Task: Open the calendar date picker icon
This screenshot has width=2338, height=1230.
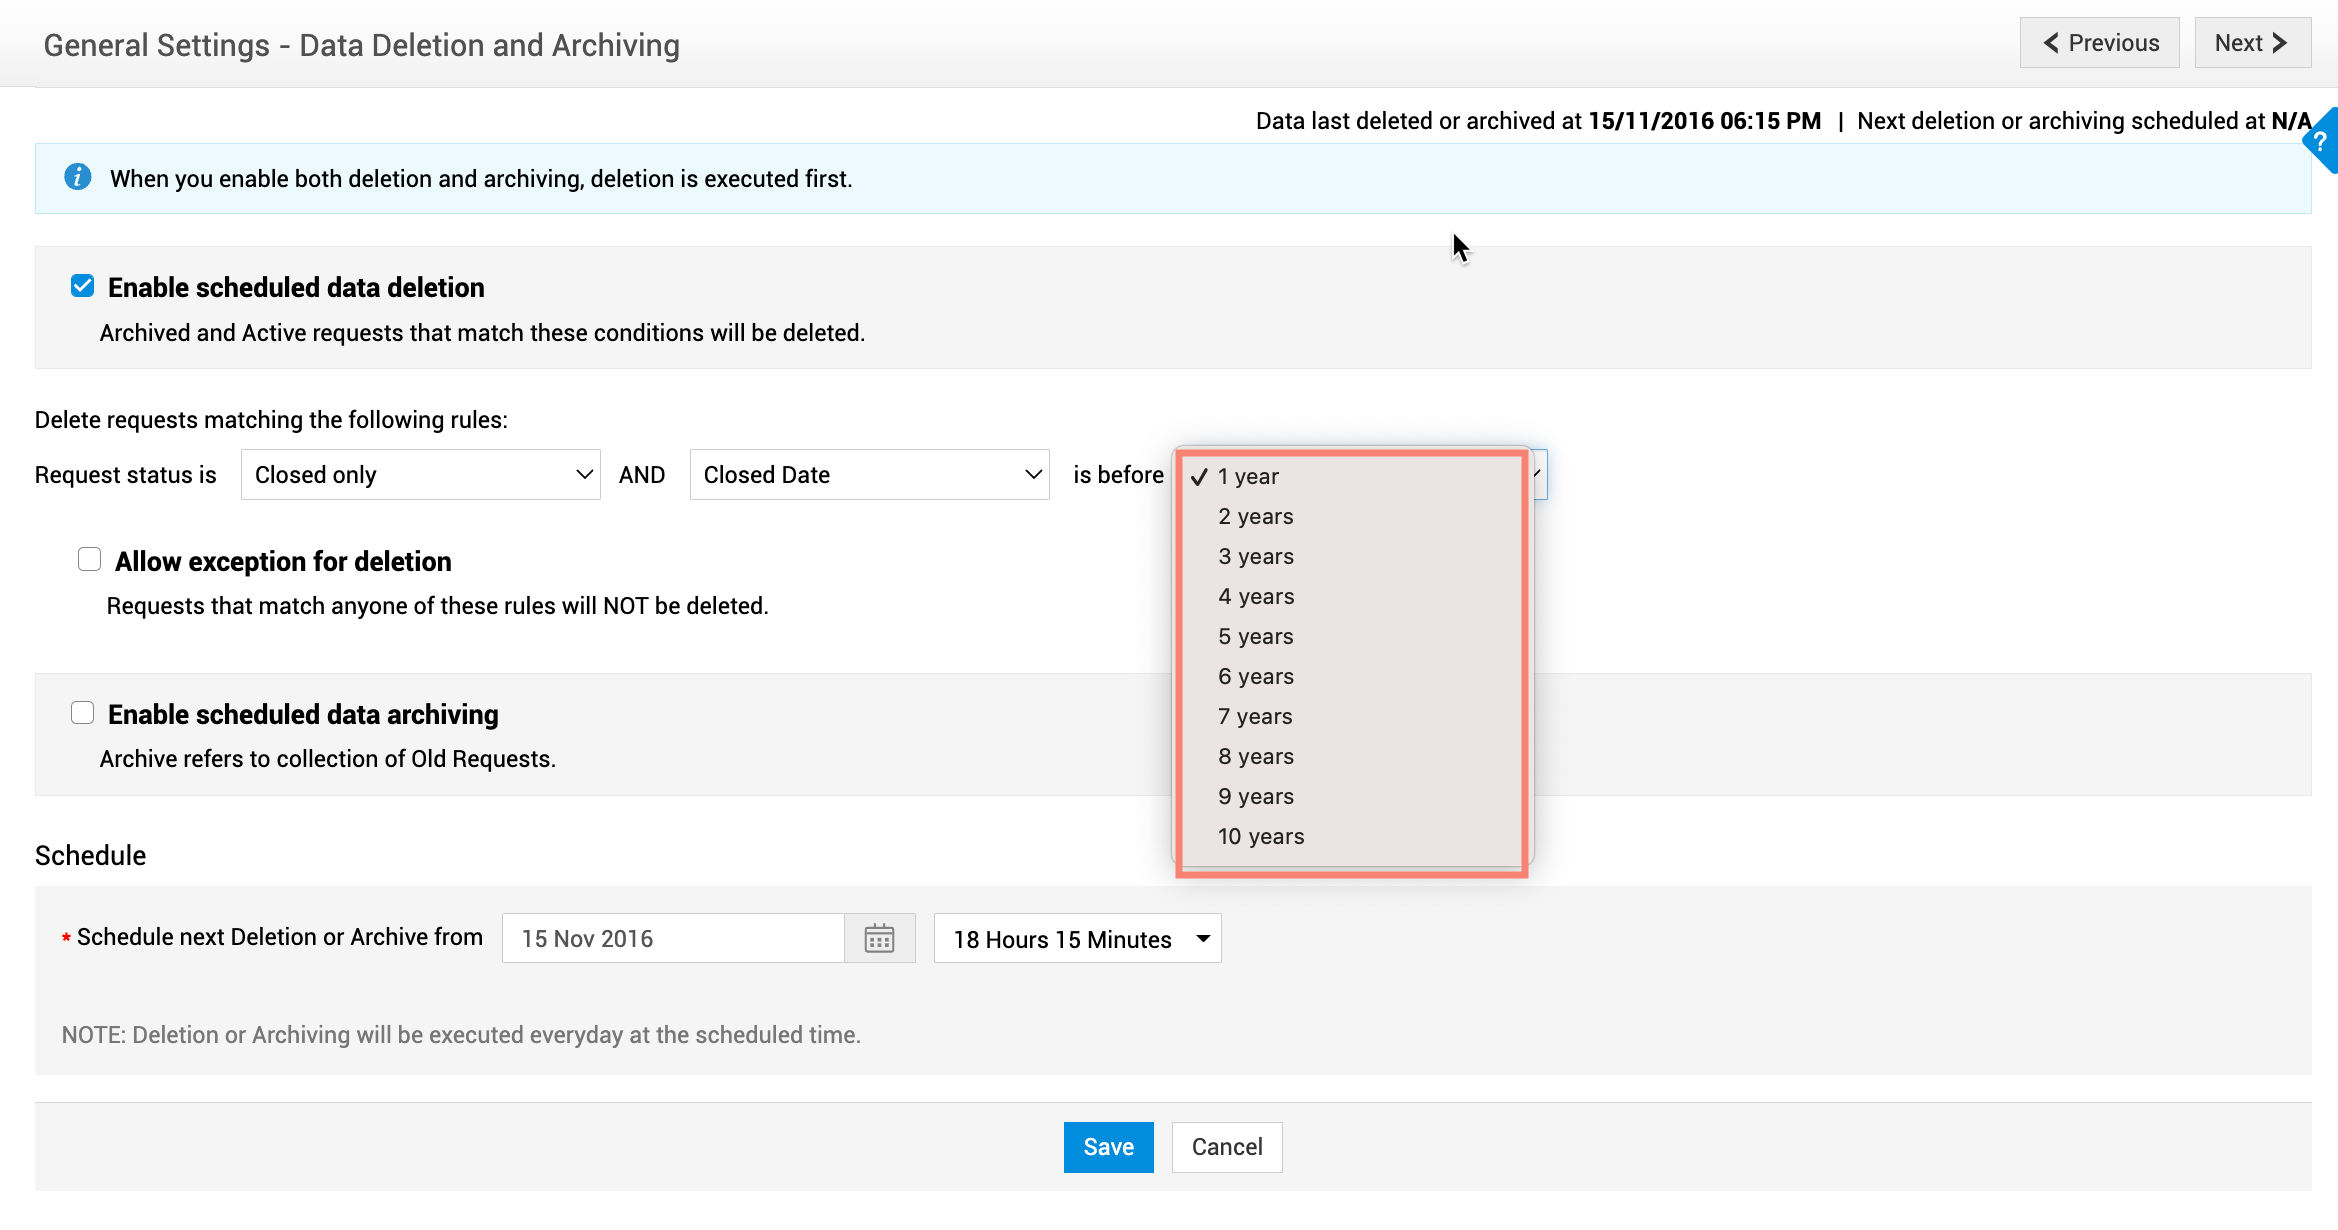Action: (879, 938)
